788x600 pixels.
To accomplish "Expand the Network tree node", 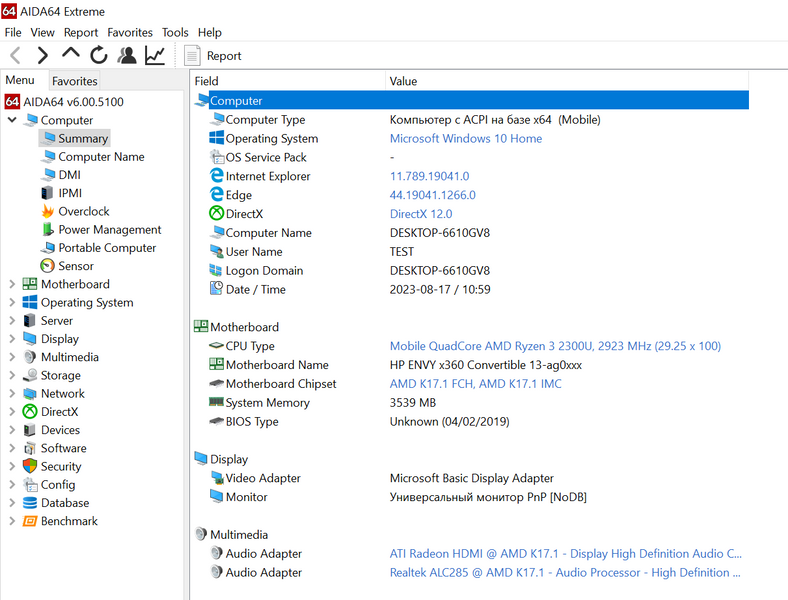I will pyautogui.click(x=12, y=393).
